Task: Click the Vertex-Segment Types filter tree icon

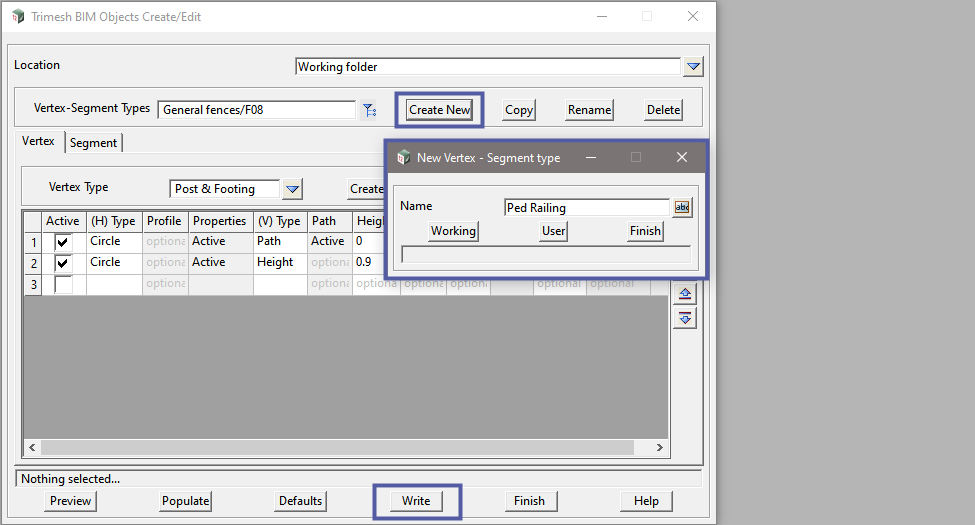Action: pos(369,110)
